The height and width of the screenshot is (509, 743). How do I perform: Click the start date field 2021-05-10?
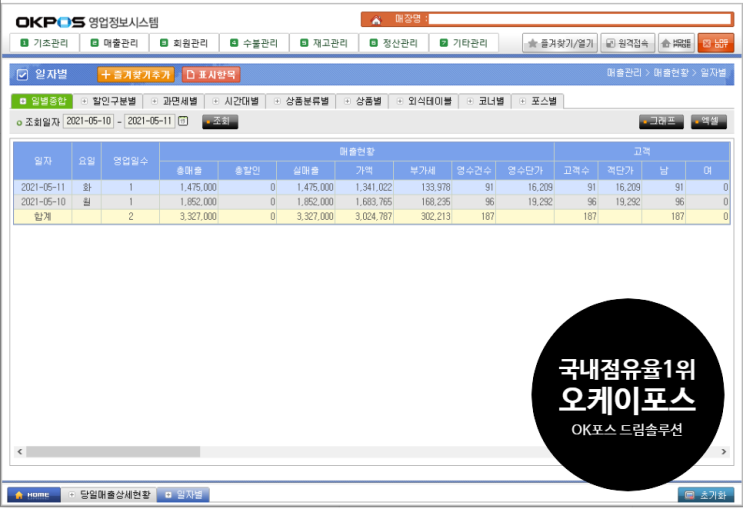pyautogui.click(x=88, y=121)
